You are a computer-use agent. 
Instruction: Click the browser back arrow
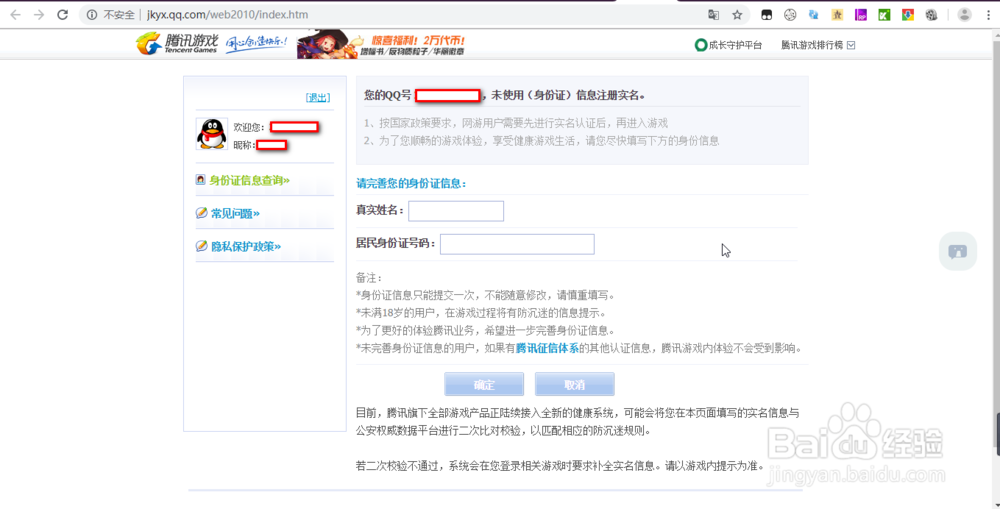pyautogui.click(x=15, y=15)
